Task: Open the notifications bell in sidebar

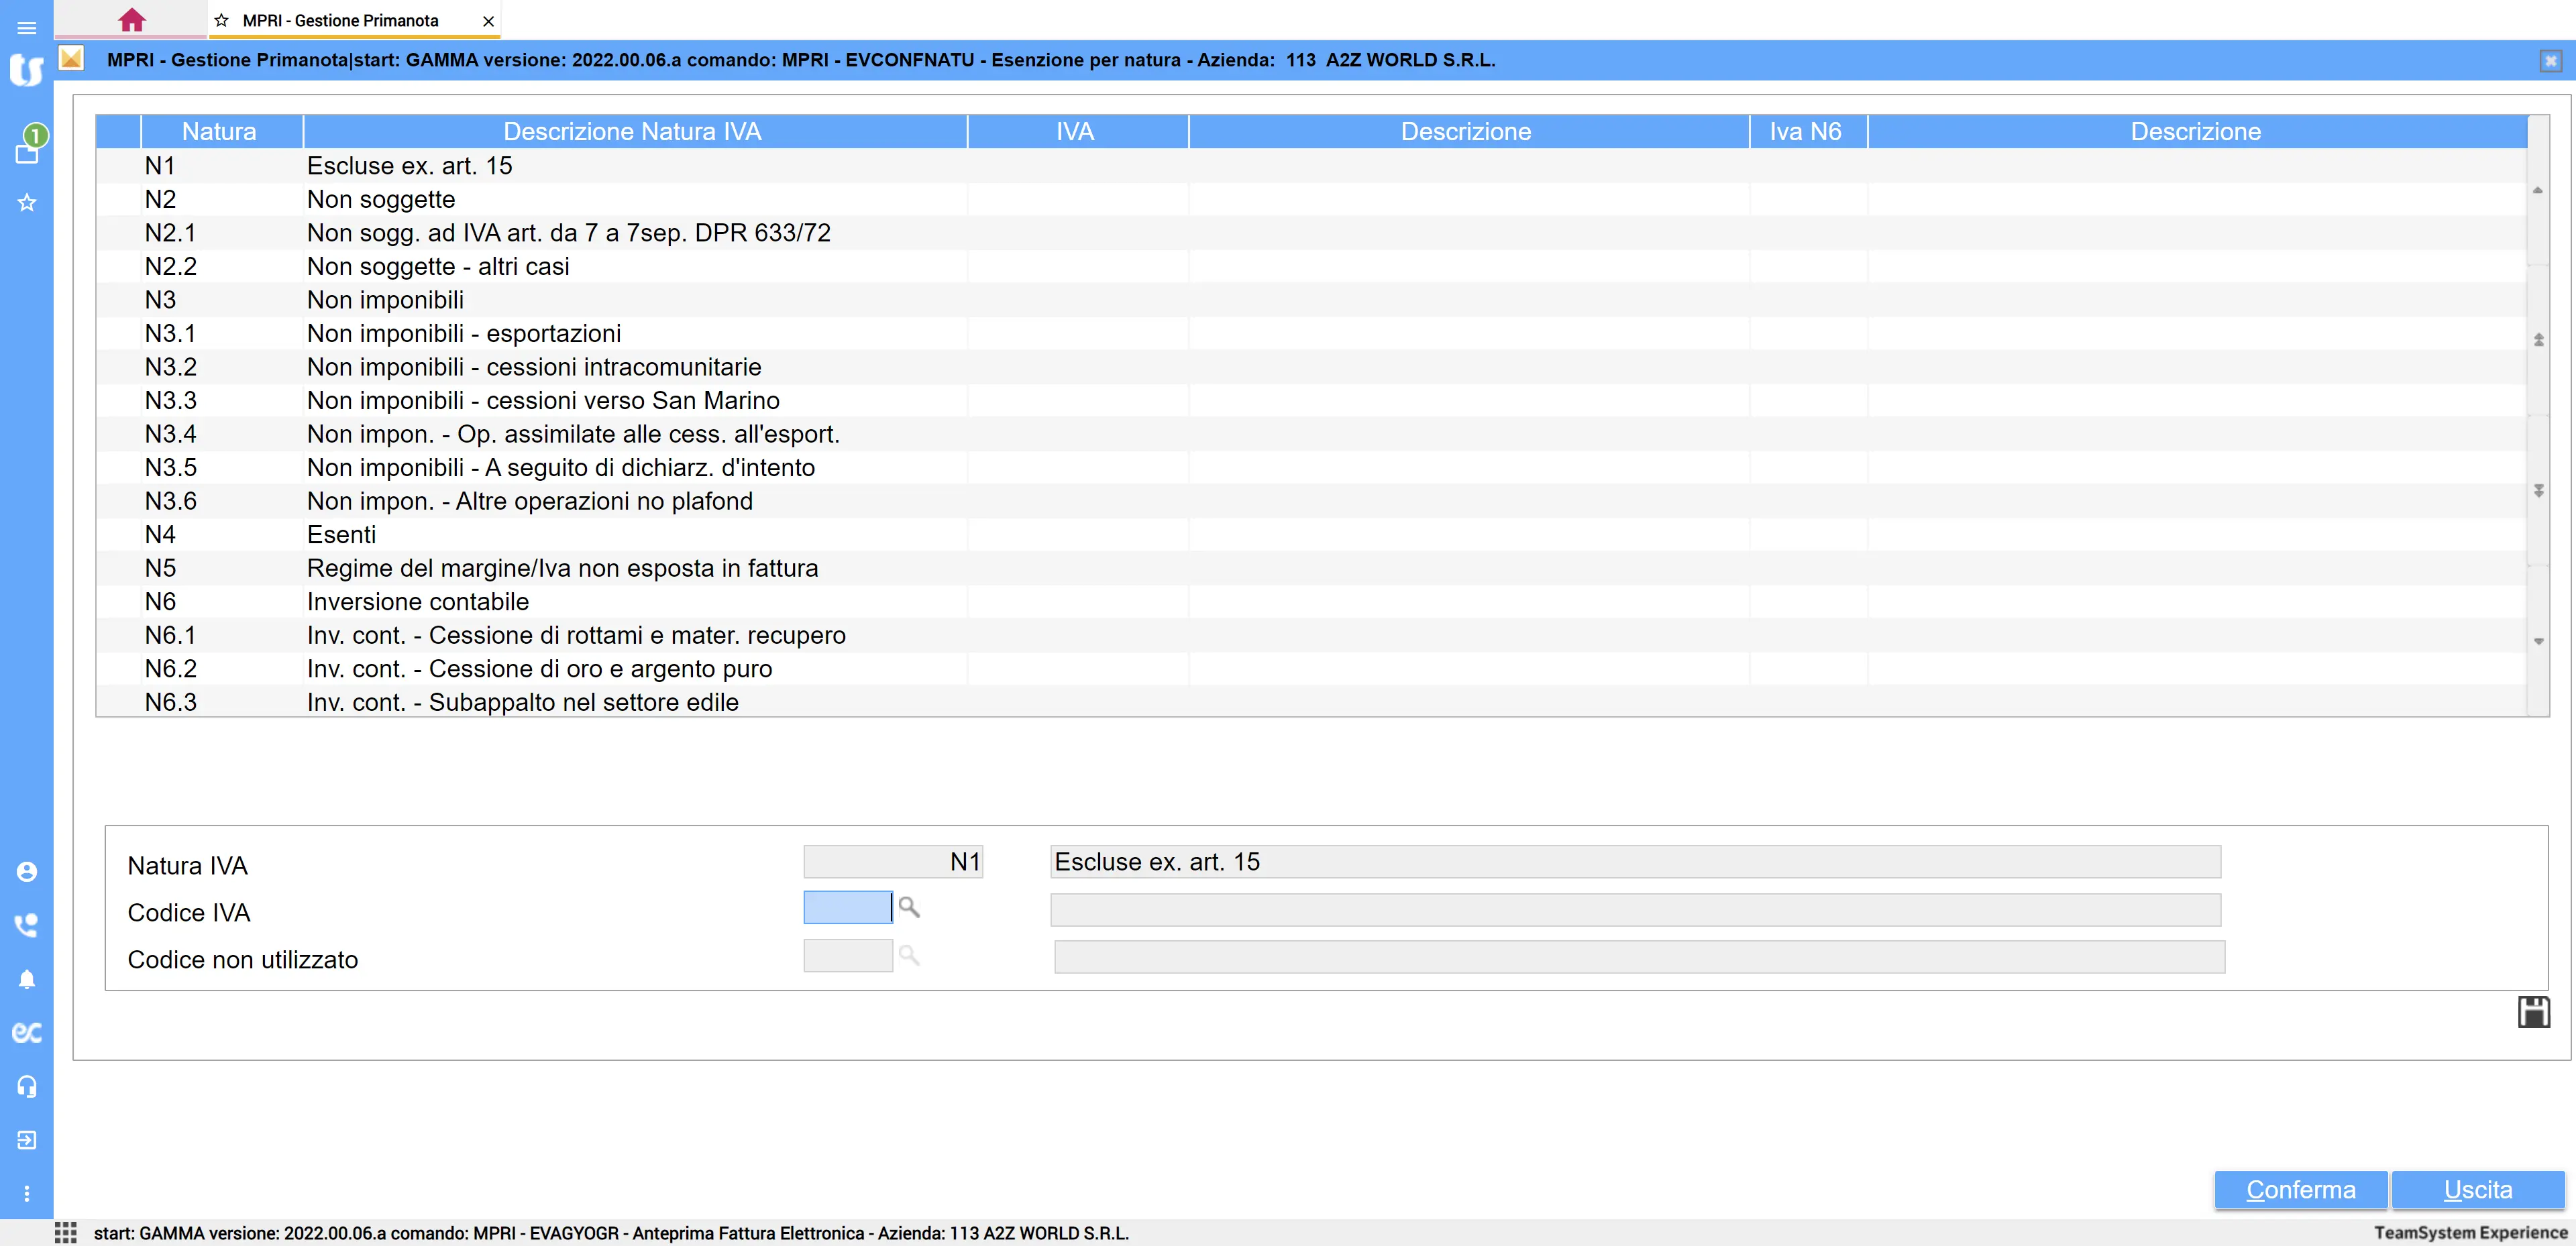Action: click(x=27, y=979)
